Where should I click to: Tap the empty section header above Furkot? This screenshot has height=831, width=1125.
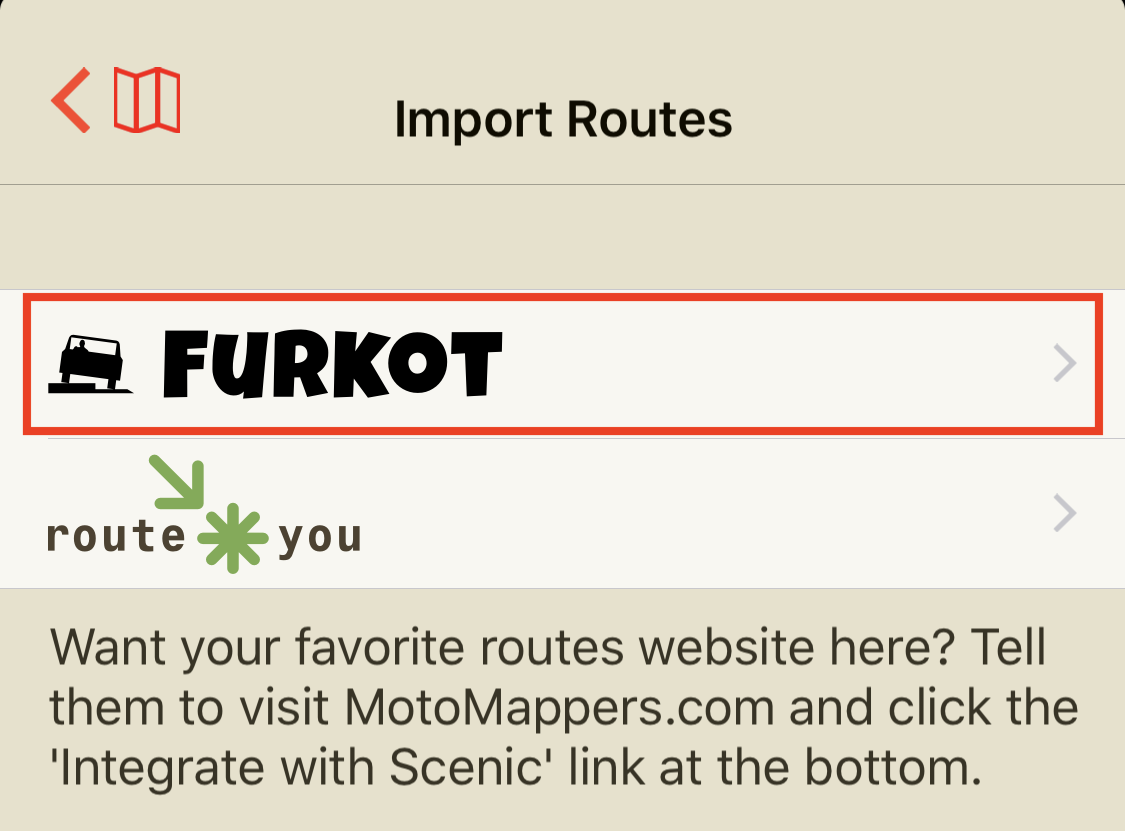coord(562,237)
